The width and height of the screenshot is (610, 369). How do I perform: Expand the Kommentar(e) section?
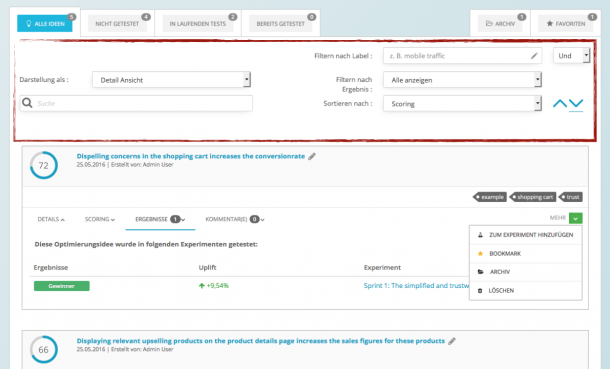point(235,219)
